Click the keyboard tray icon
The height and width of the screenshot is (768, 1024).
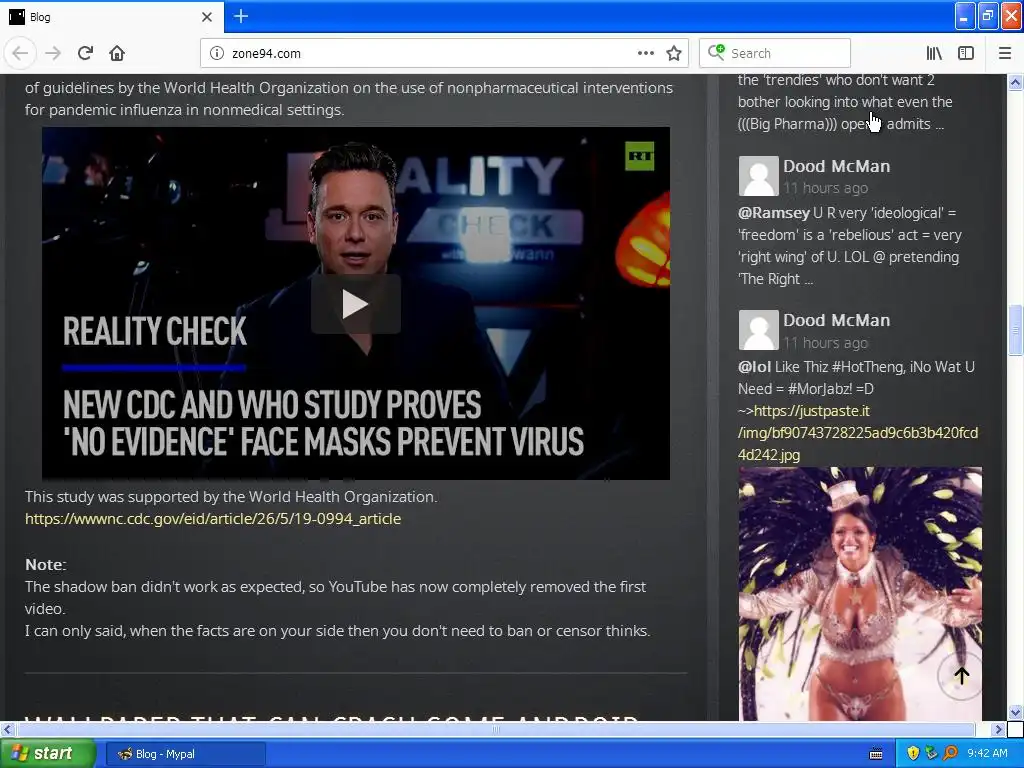tap(876, 754)
